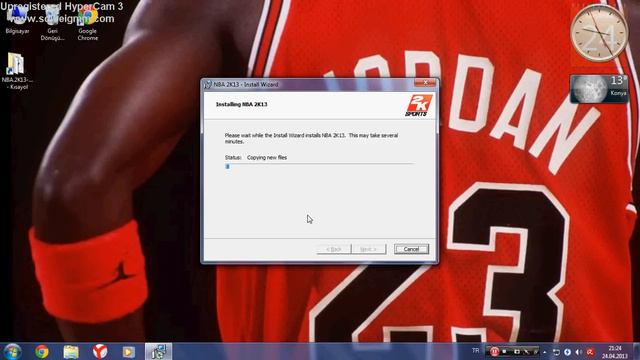Click the installer icon in title bar
The width and height of the screenshot is (640, 360).
[208, 84]
